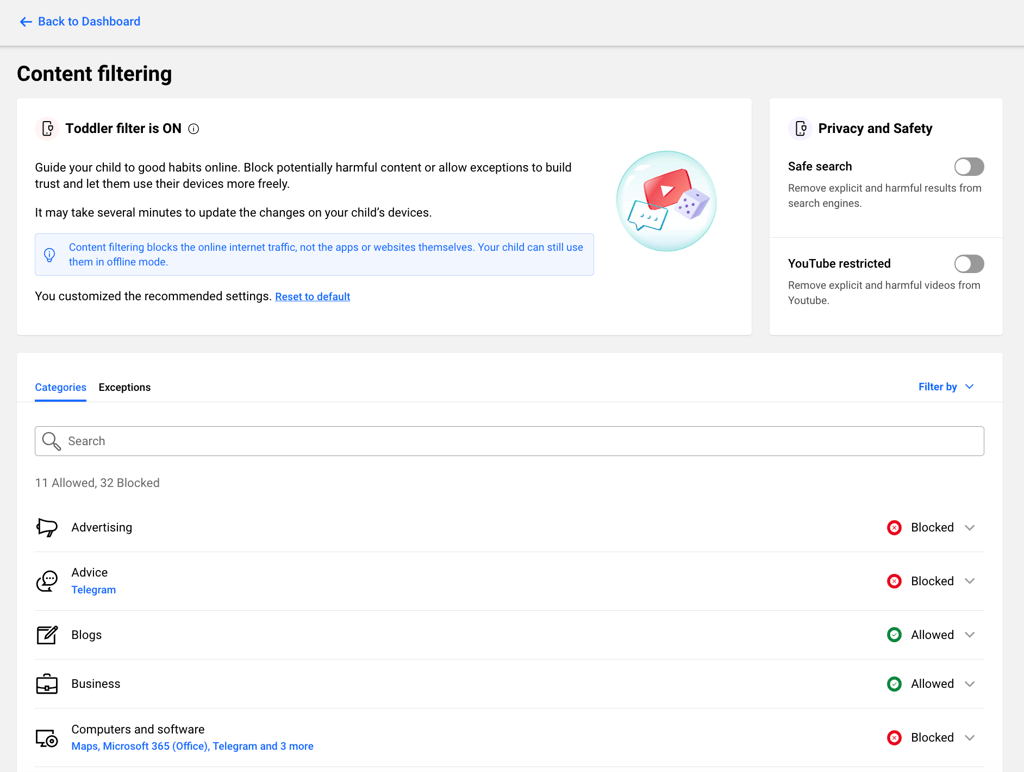Screen dimensions: 1024x772
Task: Click the YouTube restricted label
Action: coord(839,264)
